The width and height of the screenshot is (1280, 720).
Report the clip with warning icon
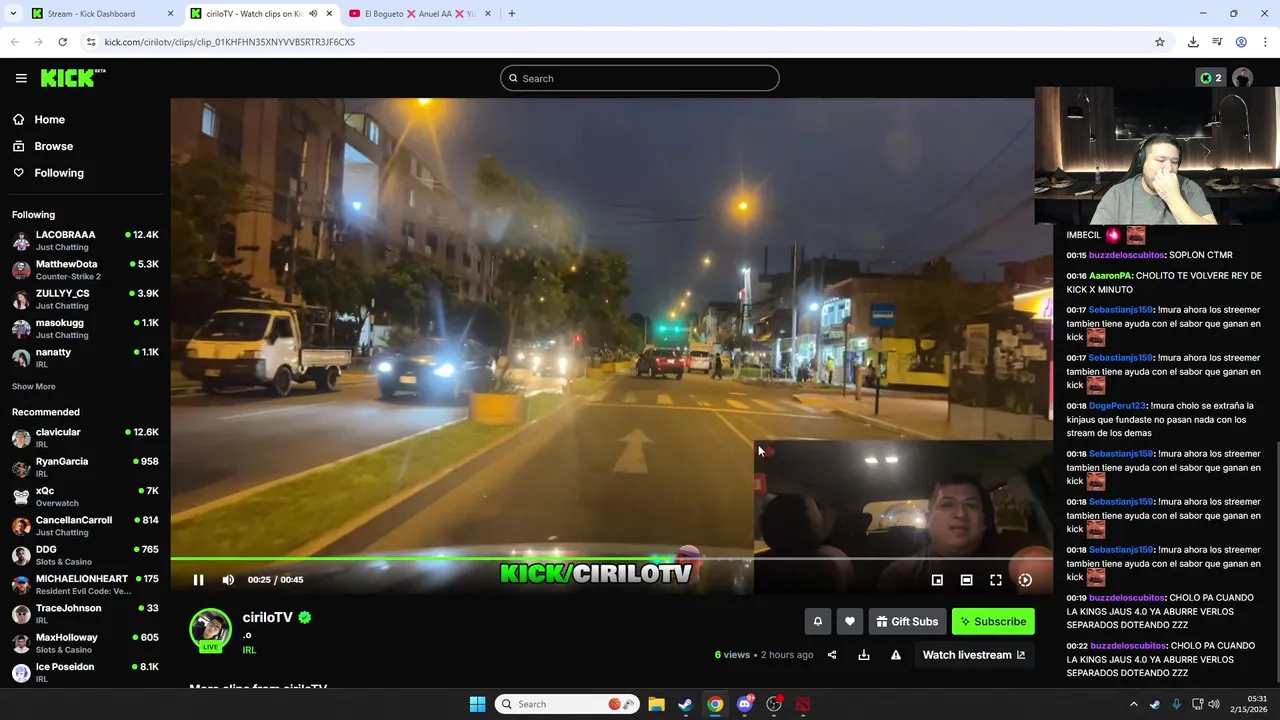click(896, 655)
